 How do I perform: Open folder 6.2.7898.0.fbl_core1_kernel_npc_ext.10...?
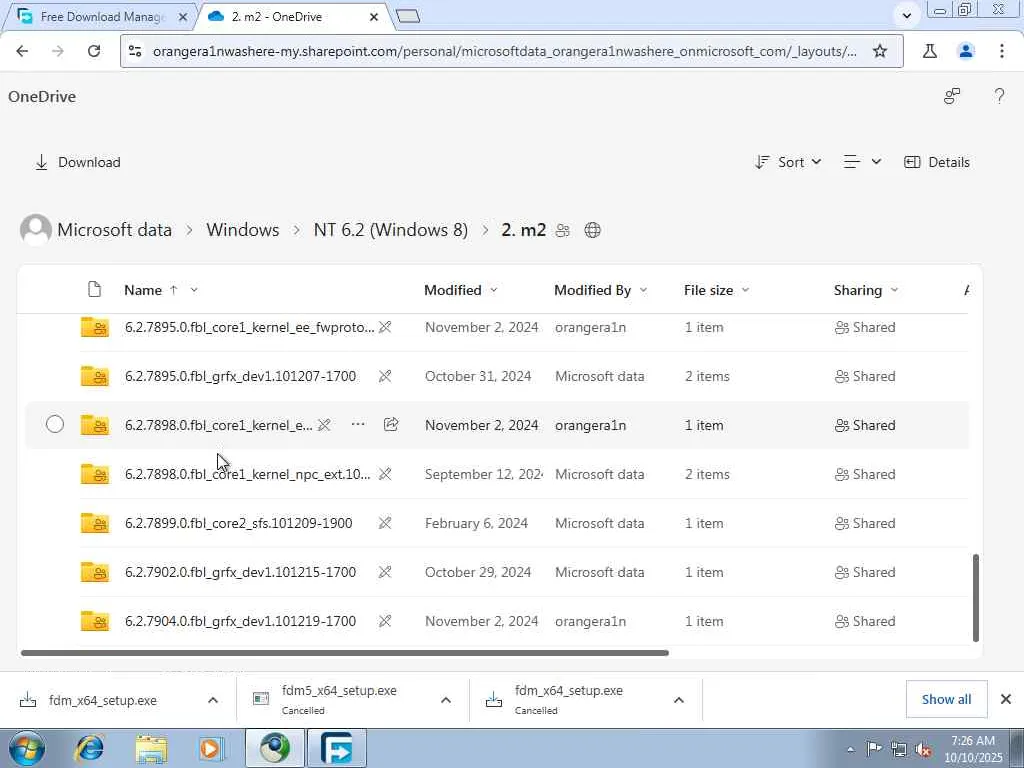[248, 474]
